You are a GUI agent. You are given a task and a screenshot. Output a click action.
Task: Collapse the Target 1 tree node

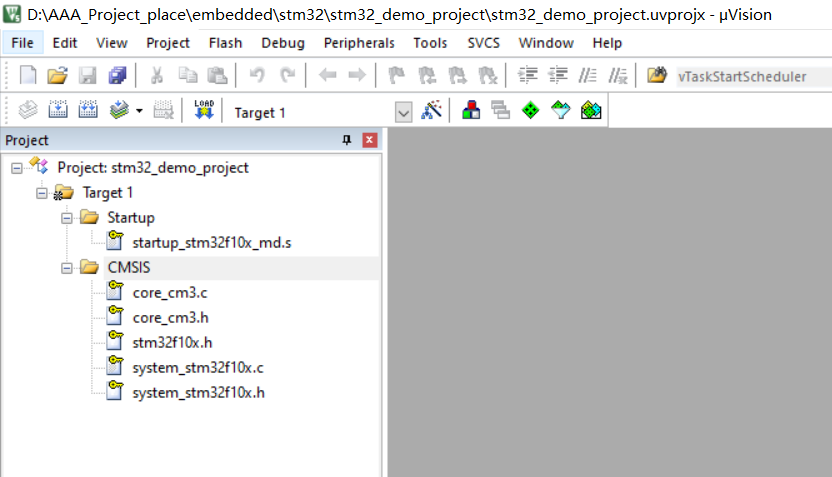(x=41, y=193)
